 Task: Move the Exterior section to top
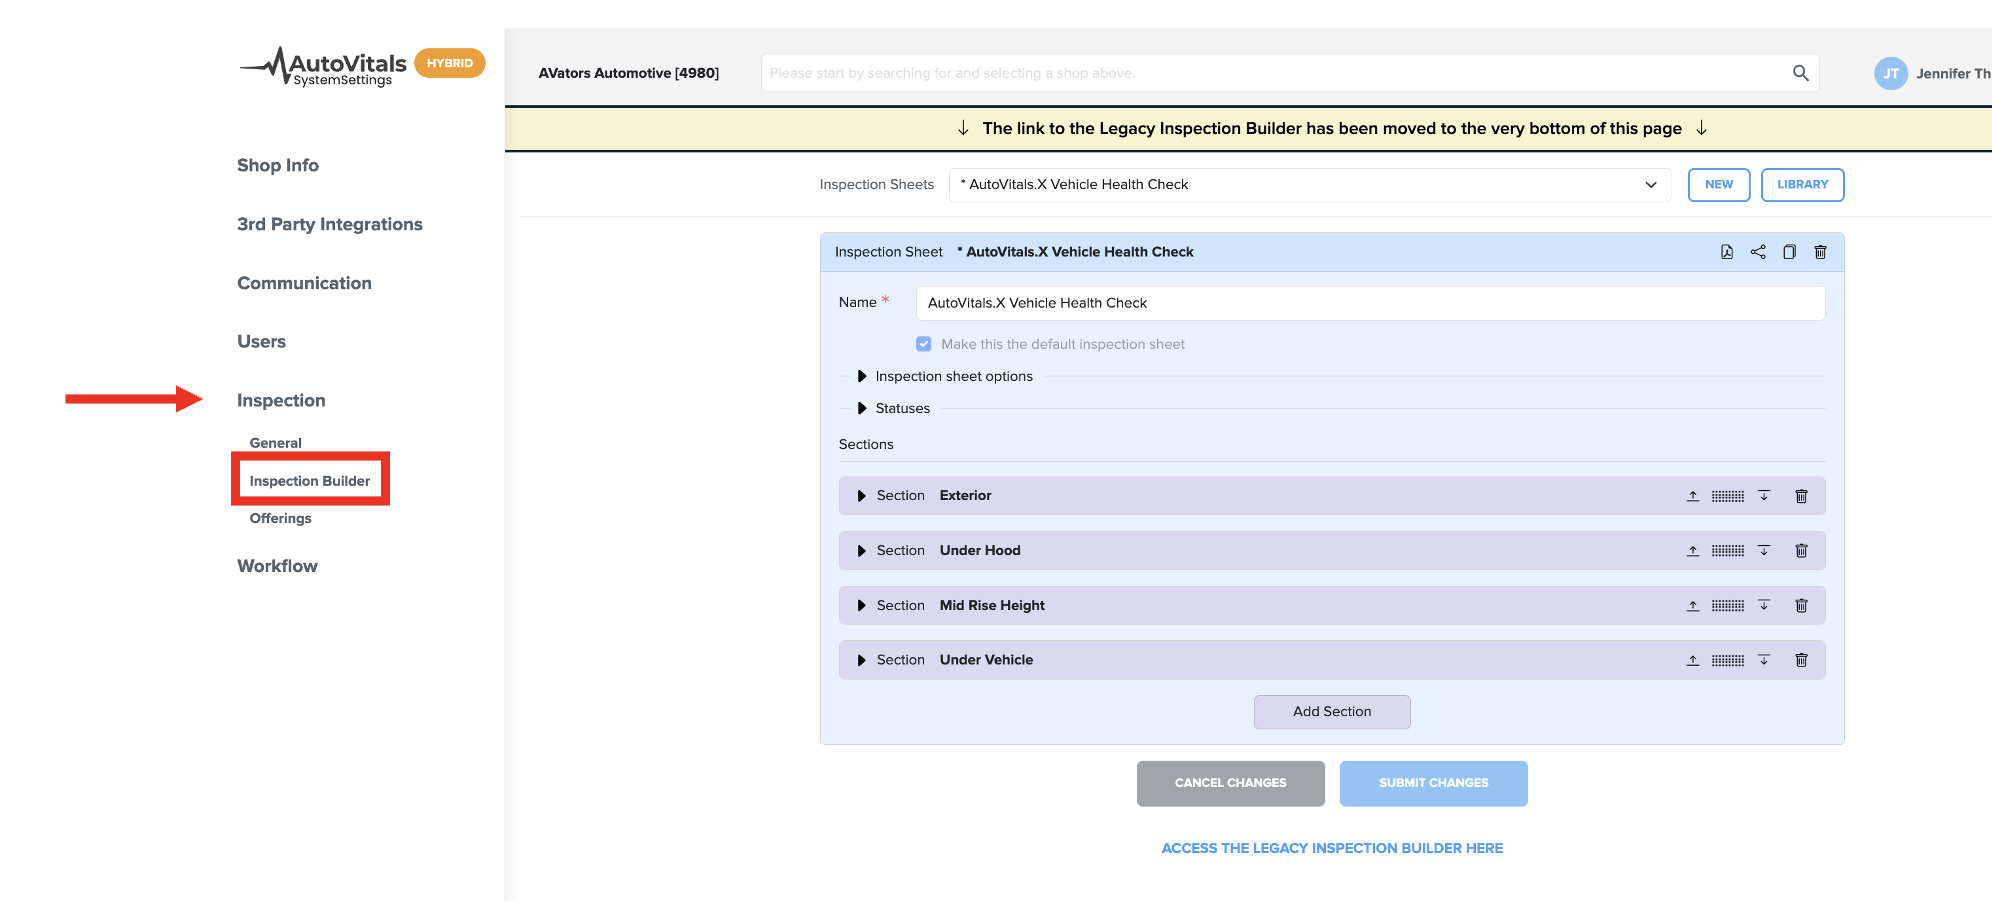click(1693, 496)
